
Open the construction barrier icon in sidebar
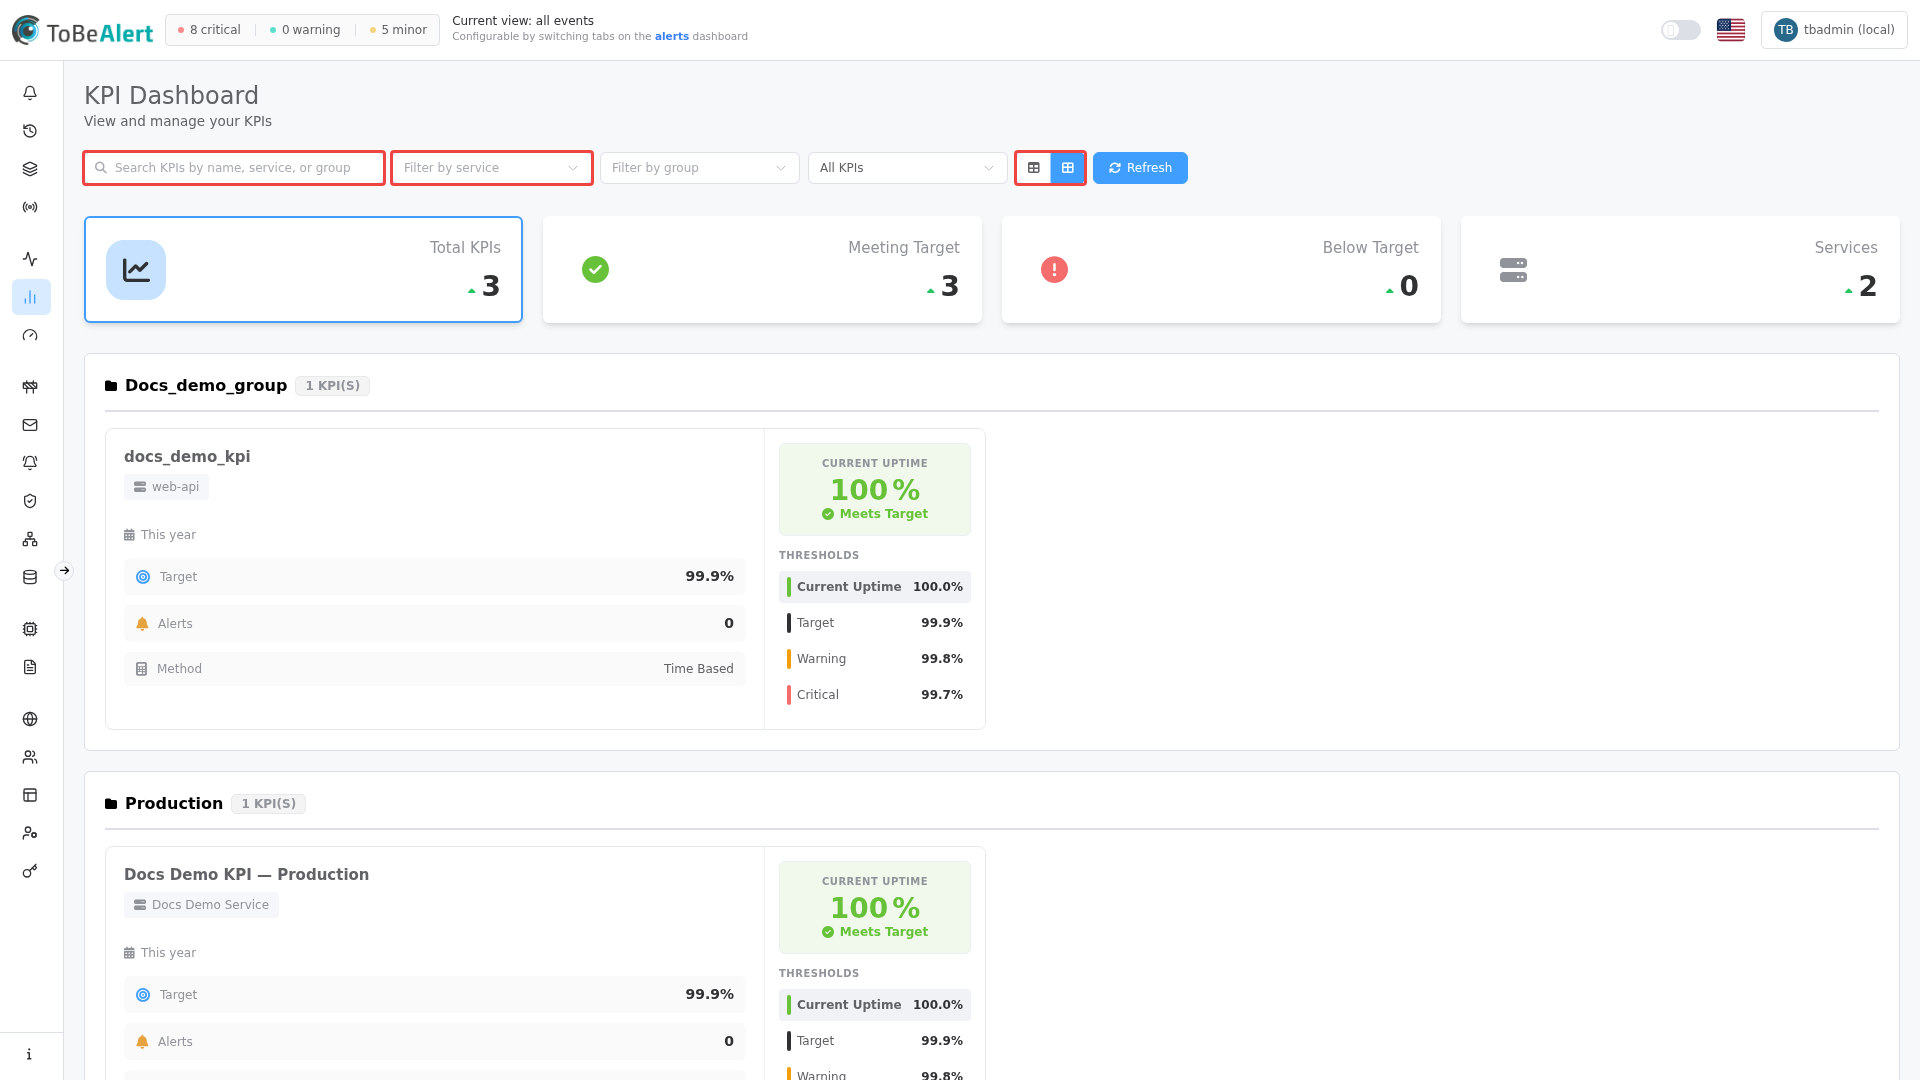30,387
